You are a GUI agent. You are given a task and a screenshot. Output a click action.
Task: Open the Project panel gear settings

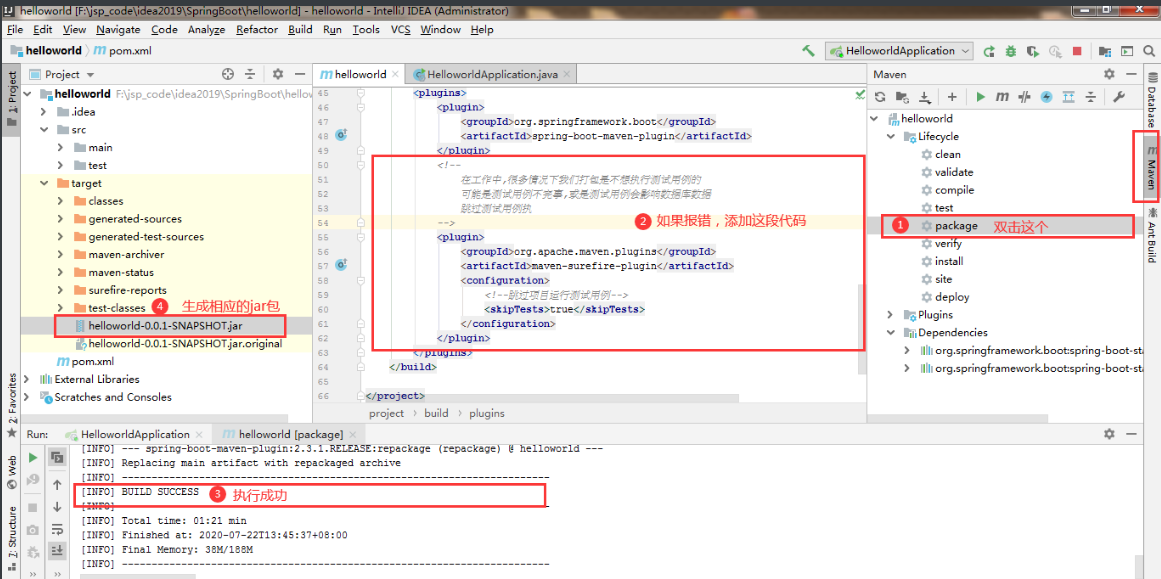[x=278, y=74]
